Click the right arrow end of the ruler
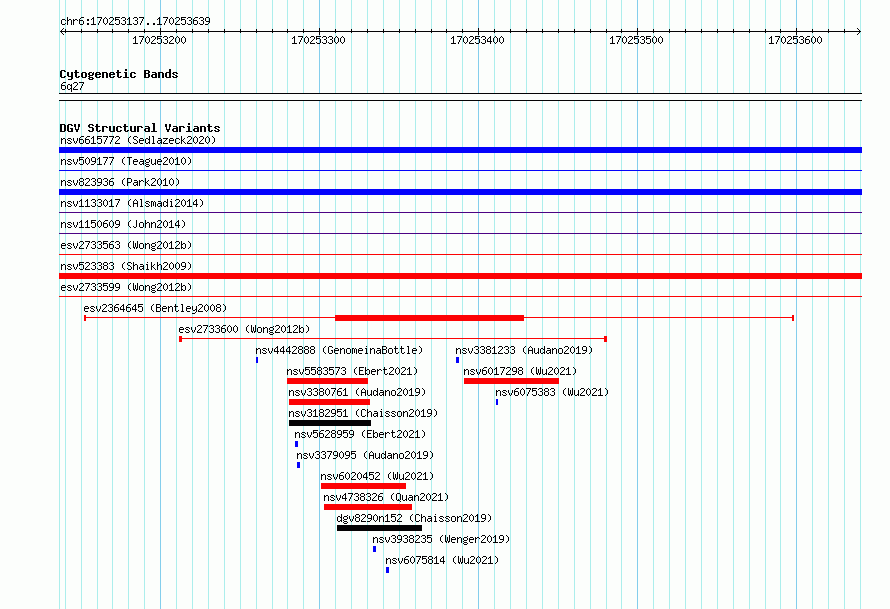Image resolution: width=890 pixels, height=609 pixels. coord(859,31)
